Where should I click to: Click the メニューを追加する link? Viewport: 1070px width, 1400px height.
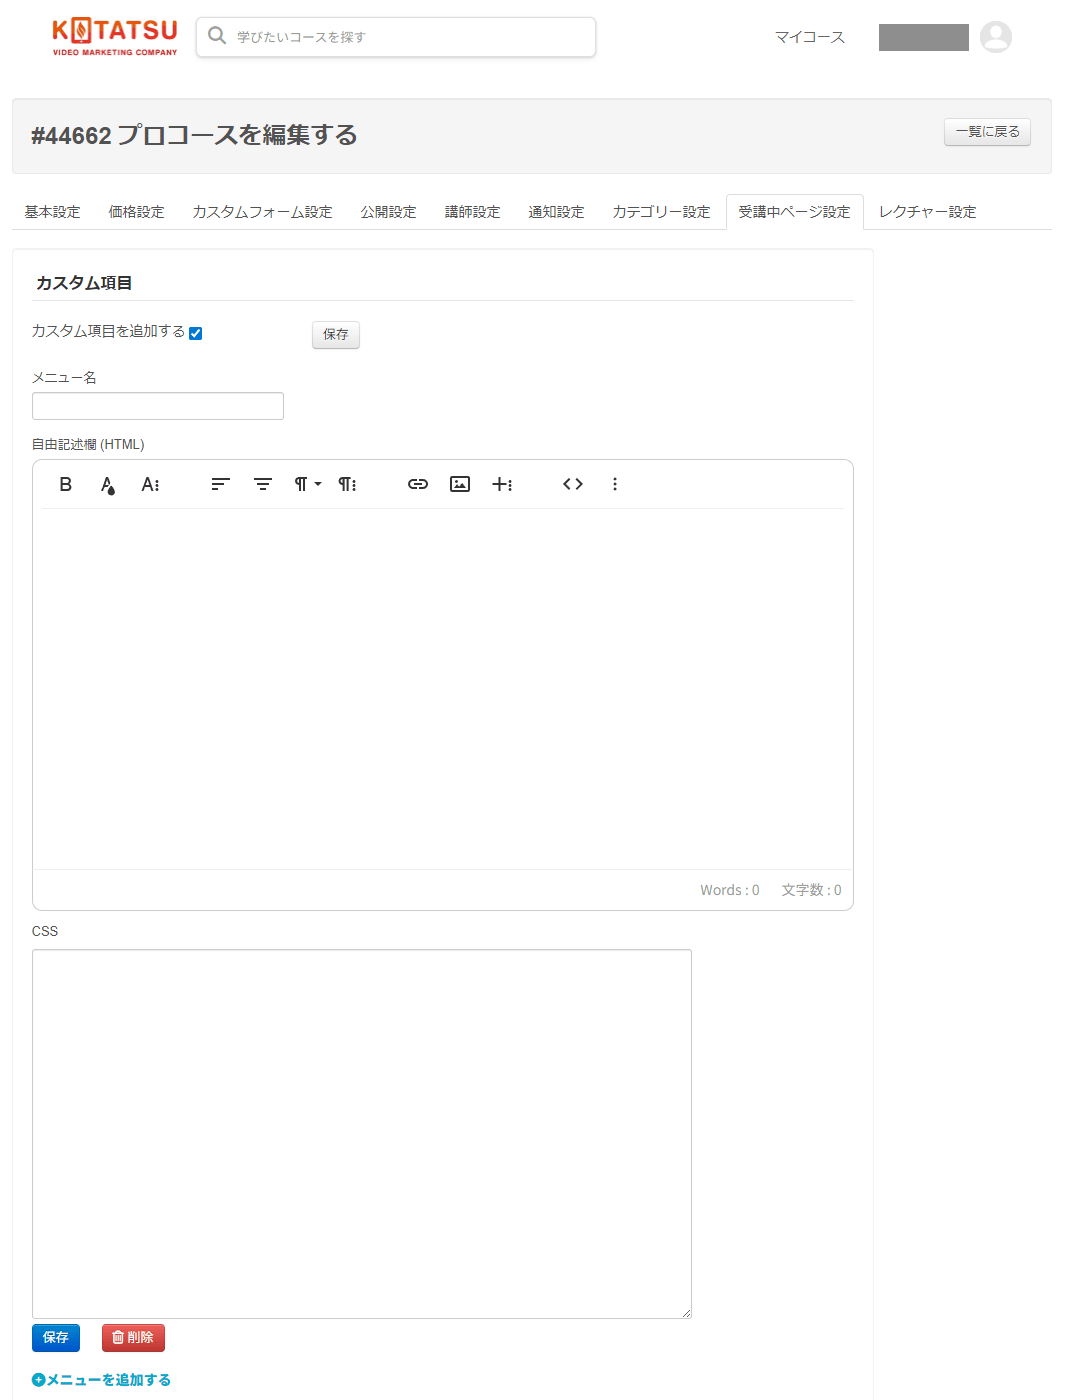pos(99,1378)
